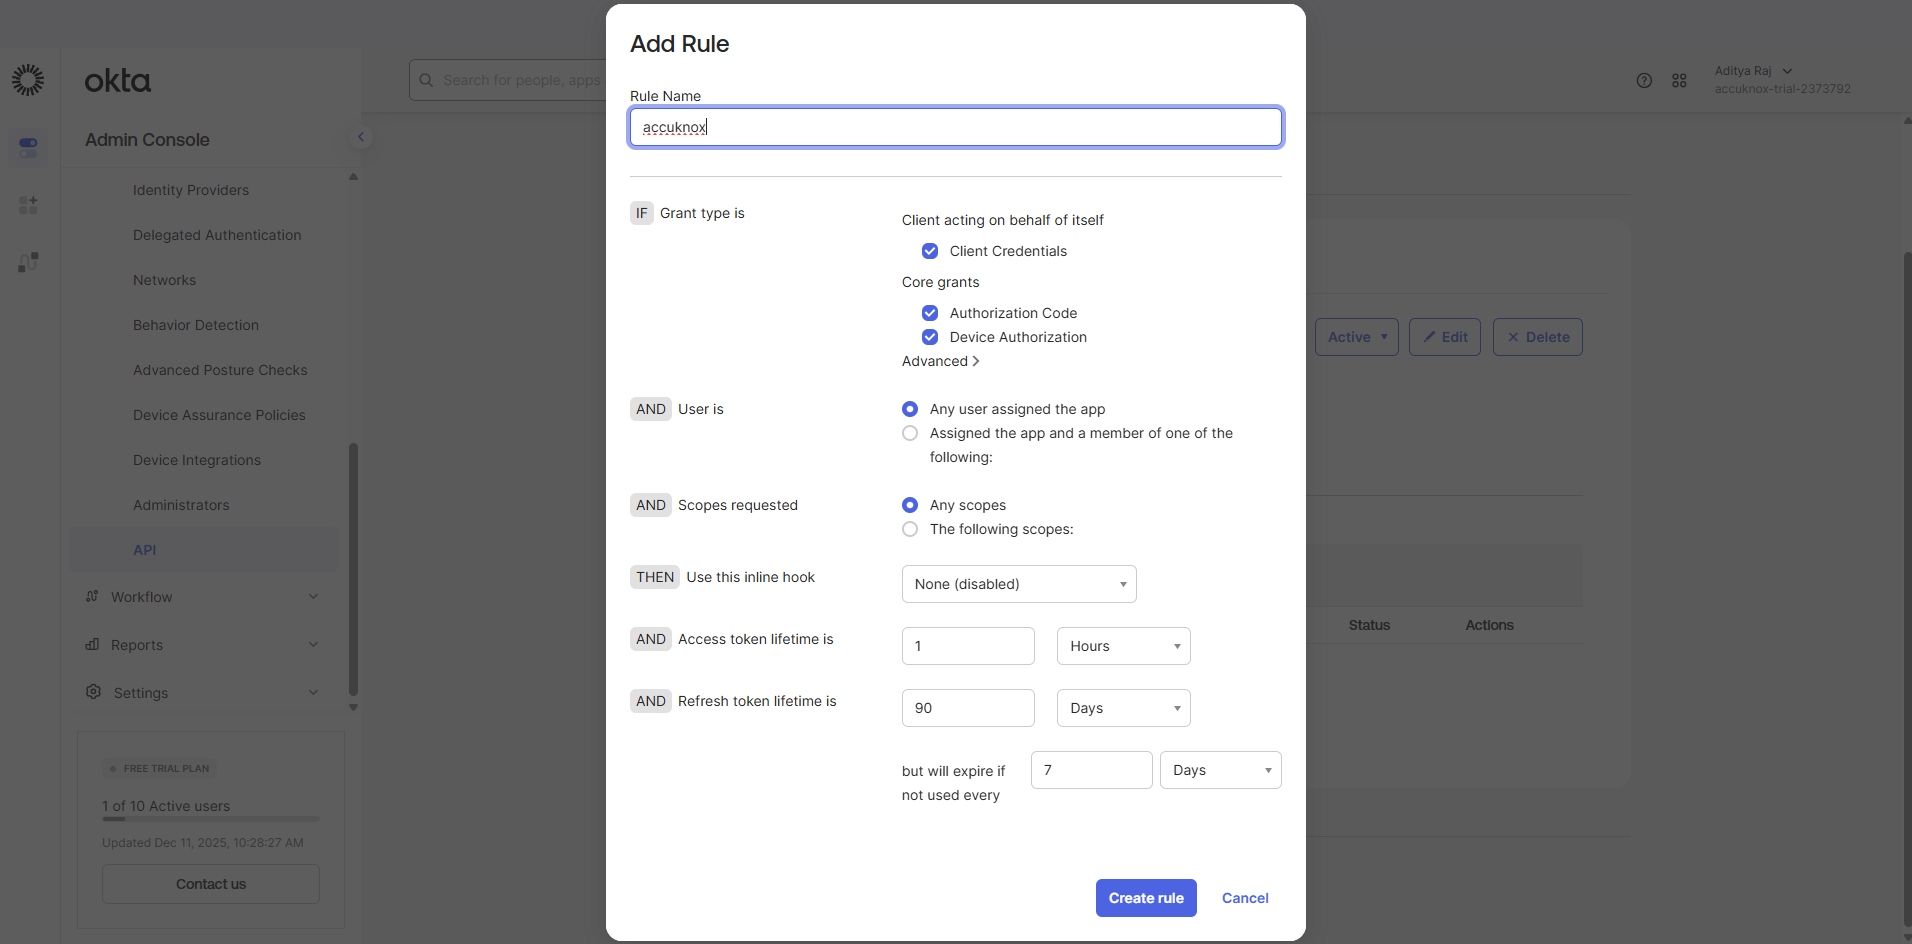Open the API section in sidebar
Image resolution: width=1912 pixels, height=944 pixels.
pos(145,549)
